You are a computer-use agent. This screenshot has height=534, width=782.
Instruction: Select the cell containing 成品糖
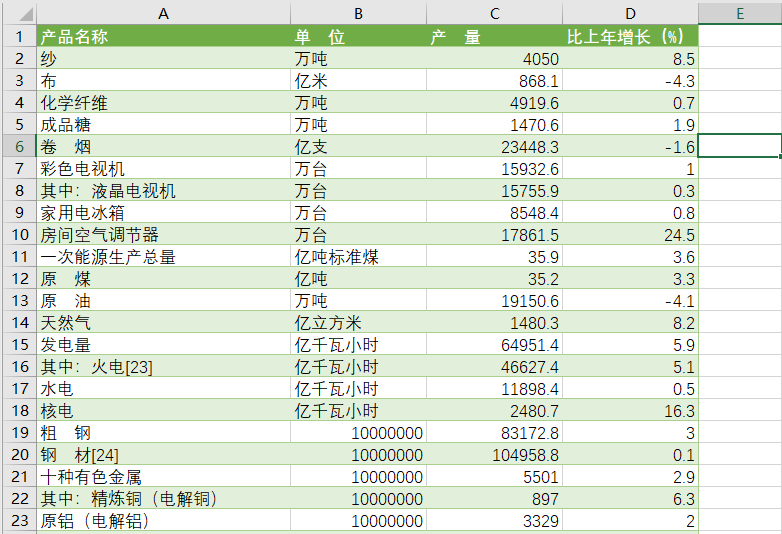[x=164, y=125]
